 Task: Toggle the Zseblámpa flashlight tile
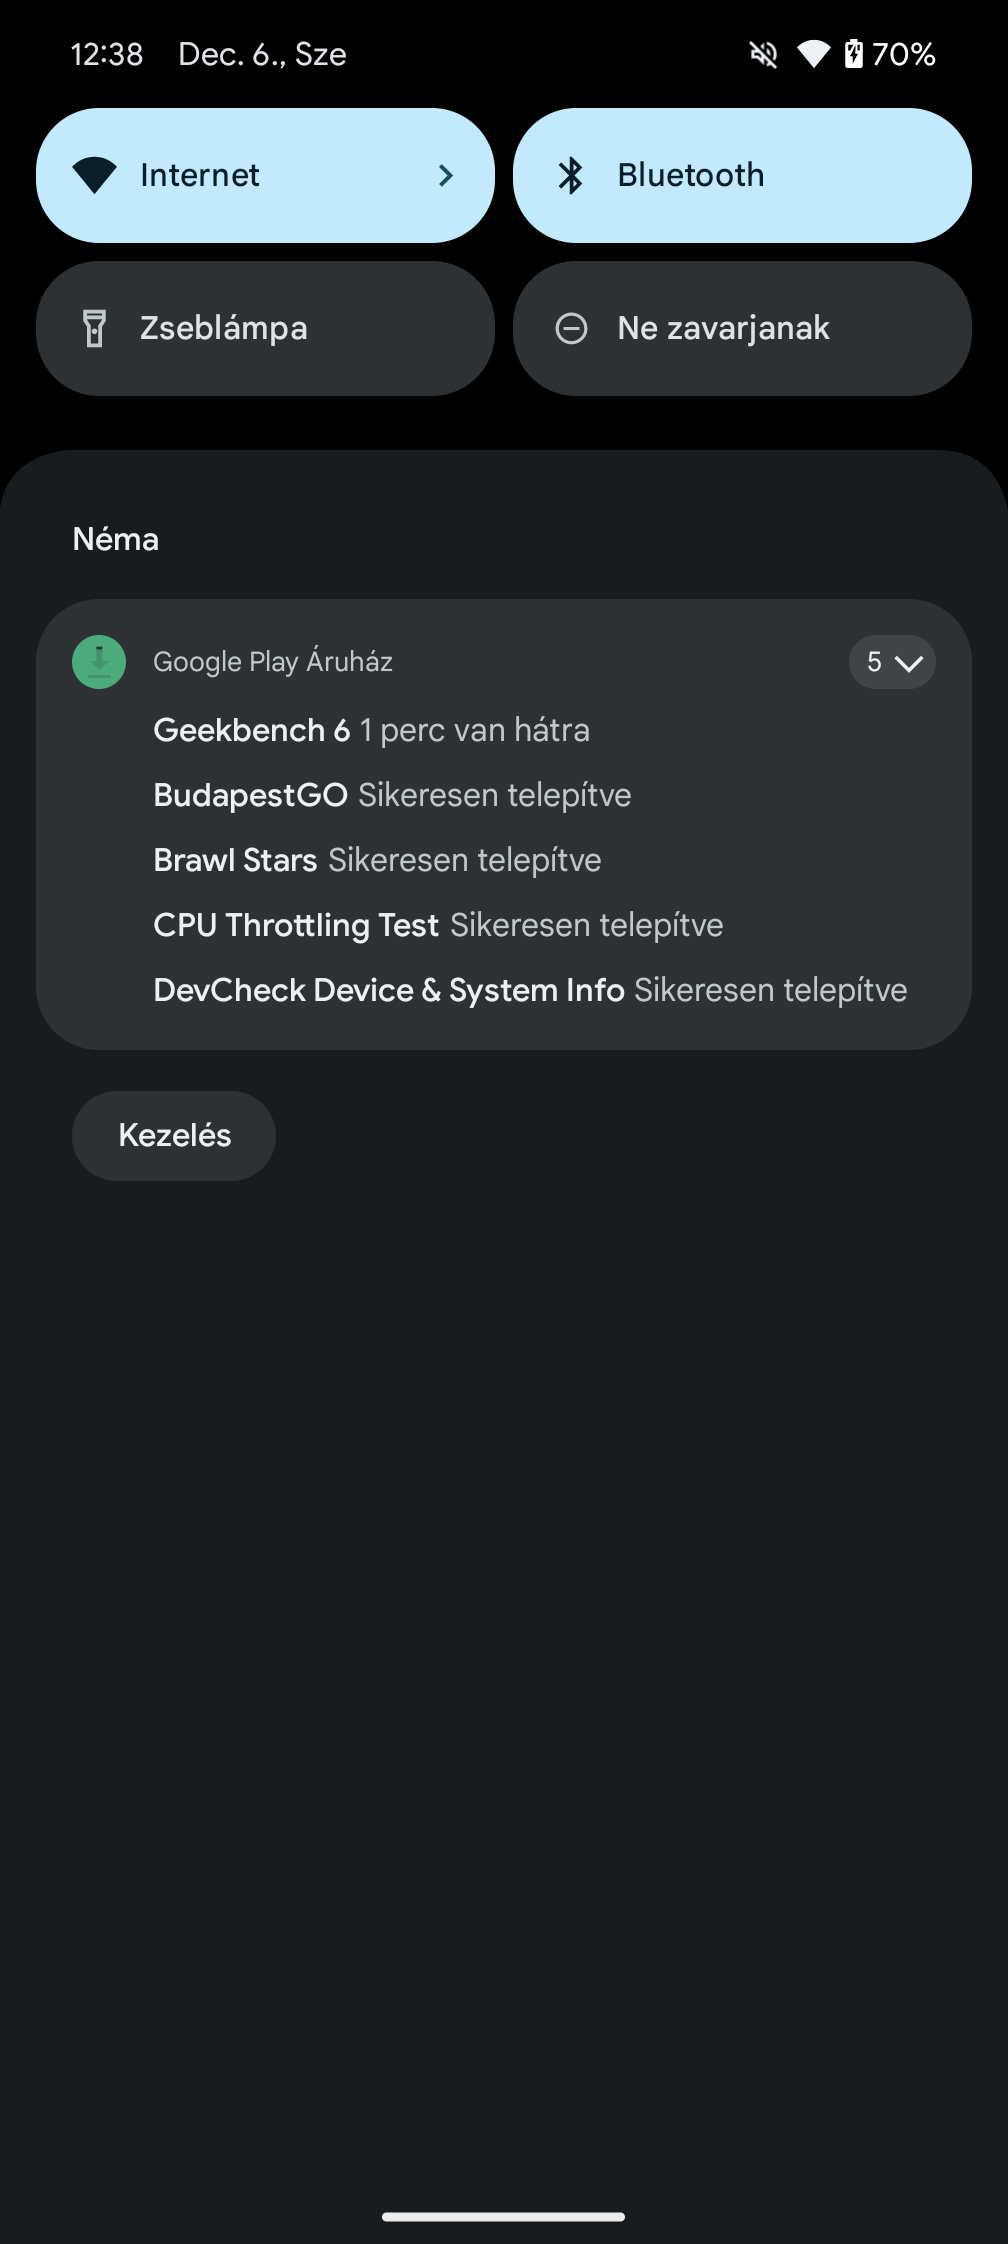pos(265,328)
